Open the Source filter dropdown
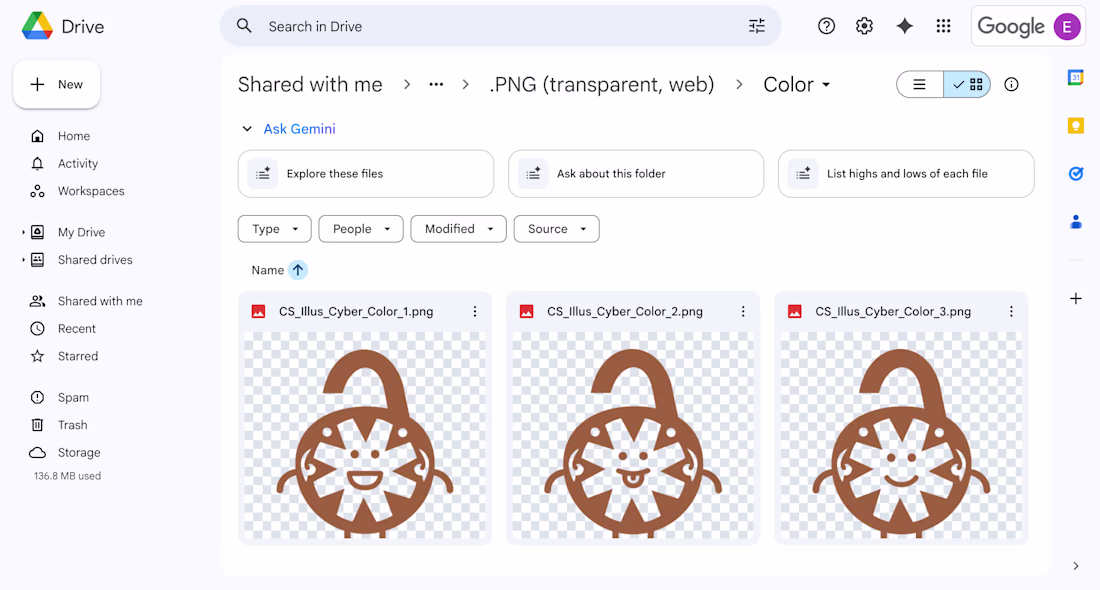The height and width of the screenshot is (590, 1100). 556,229
